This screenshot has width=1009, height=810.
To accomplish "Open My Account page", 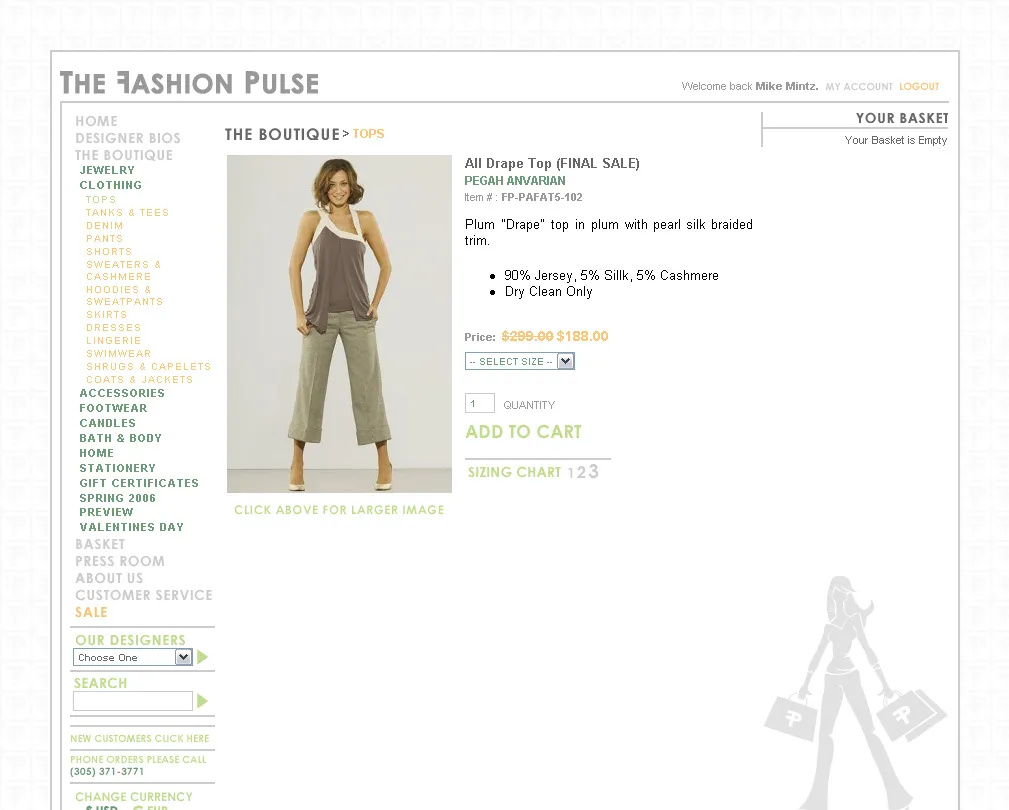I will (x=859, y=86).
